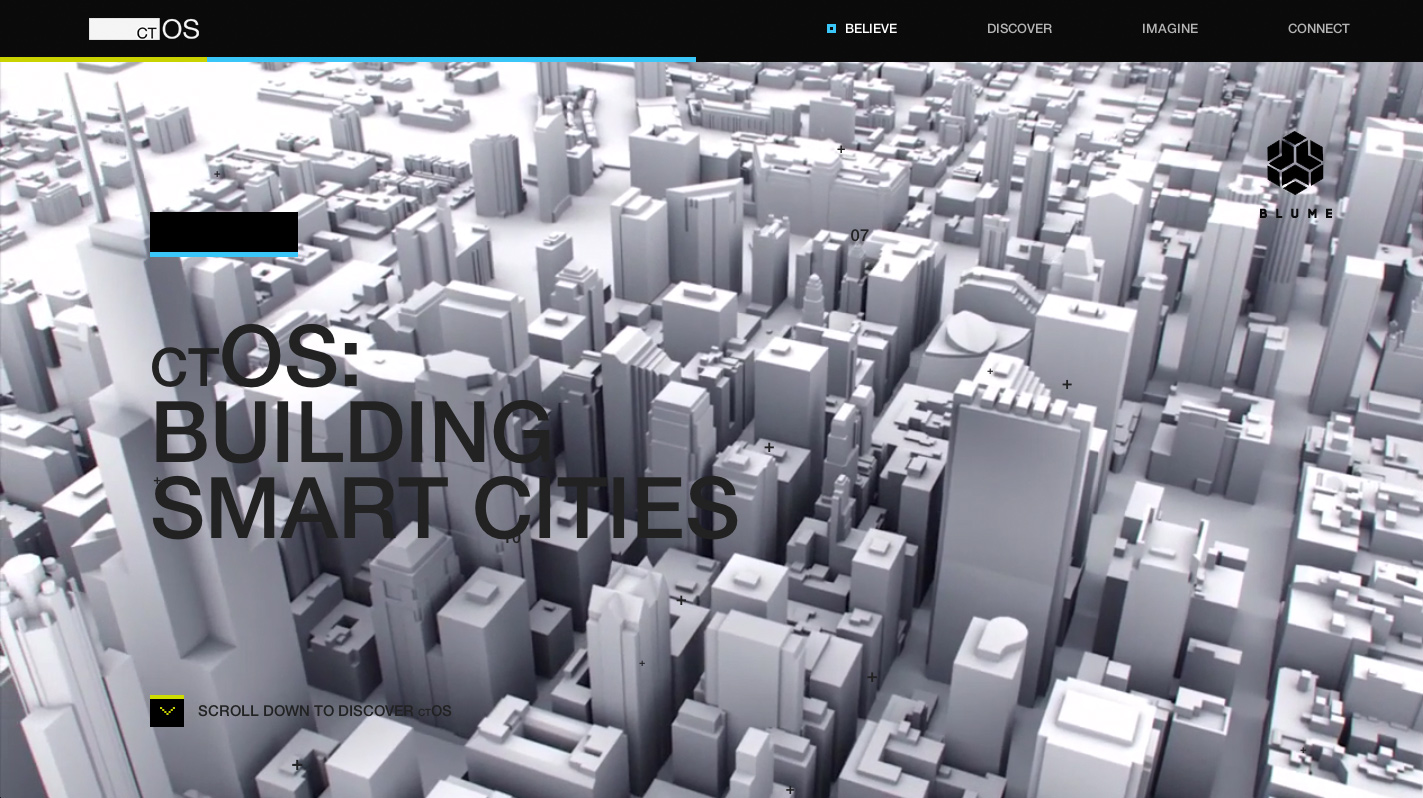
Task: Click the plus marker below the scroll arrow icon
Action: (x=297, y=765)
